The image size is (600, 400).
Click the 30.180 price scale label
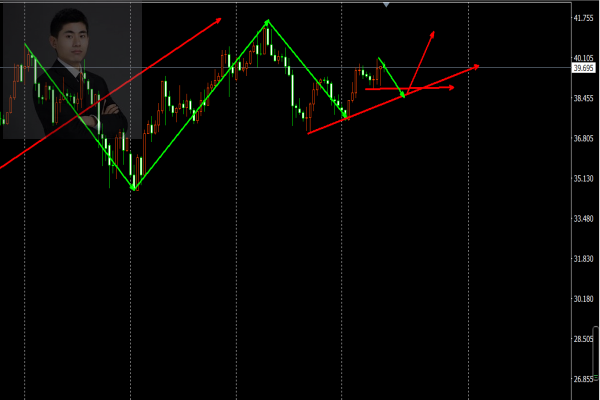(583, 299)
